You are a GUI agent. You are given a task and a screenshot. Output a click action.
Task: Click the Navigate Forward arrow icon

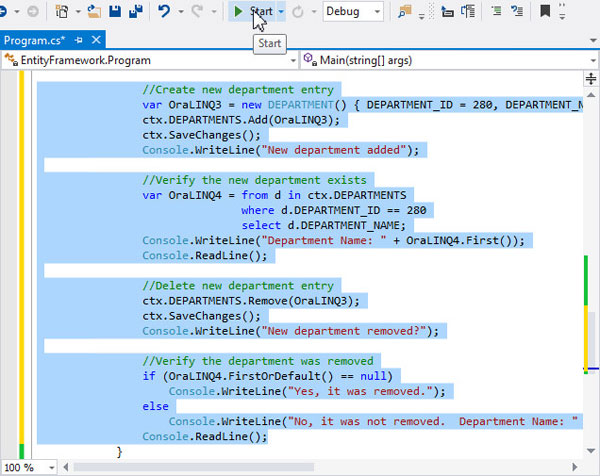tap(32, 12)
